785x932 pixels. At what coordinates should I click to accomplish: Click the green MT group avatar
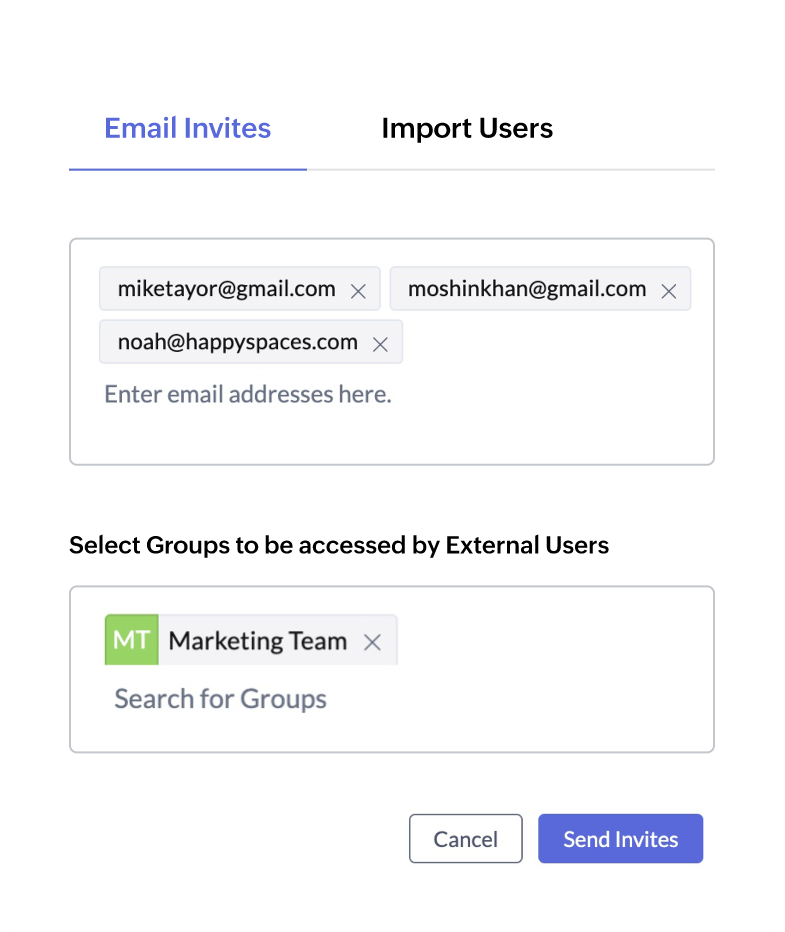point(132,641)
